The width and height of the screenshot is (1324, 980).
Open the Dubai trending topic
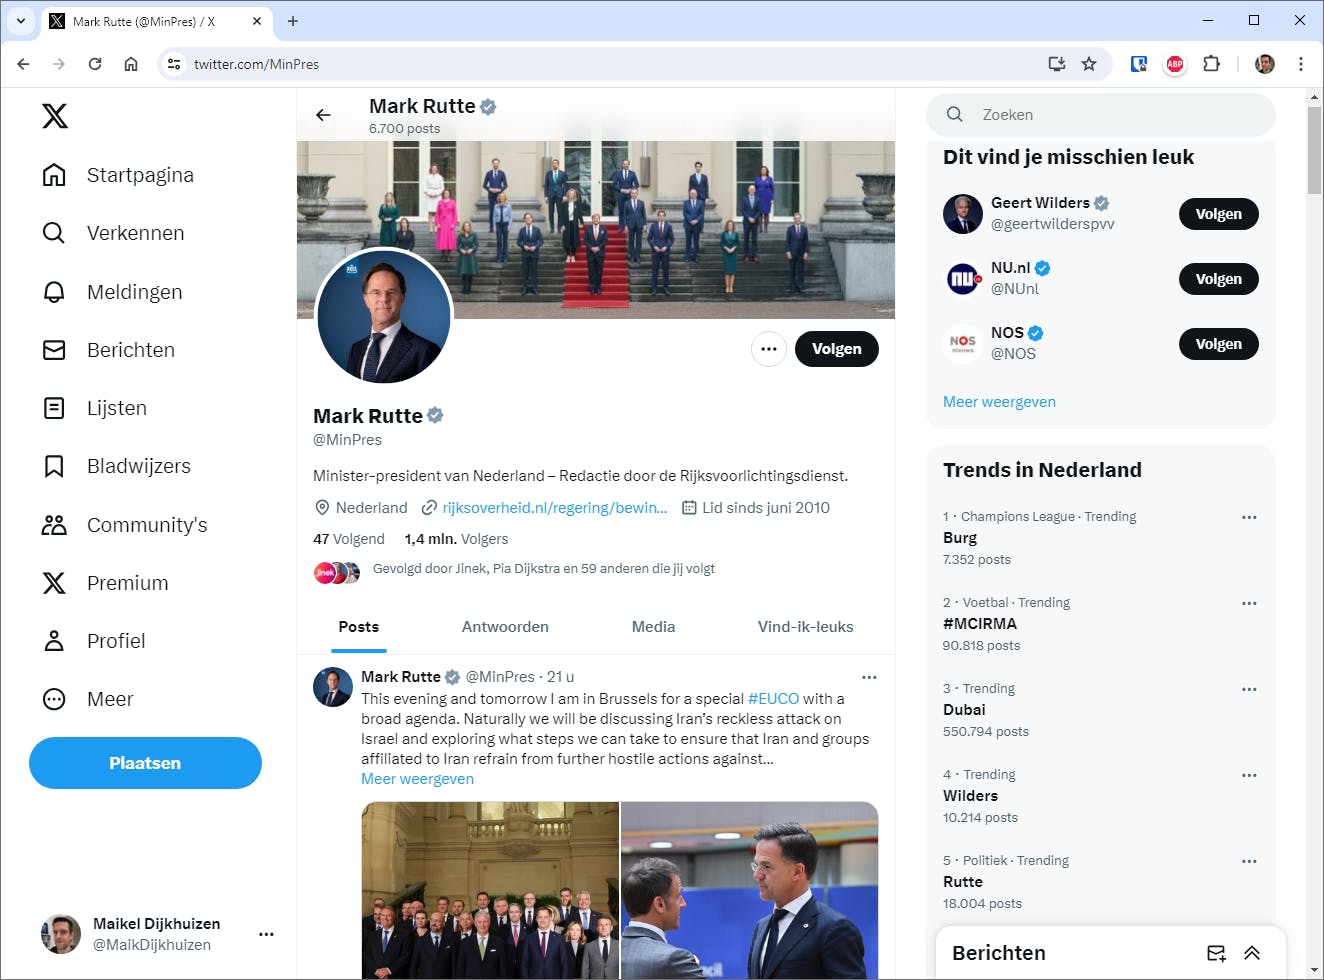coord(964,710)
